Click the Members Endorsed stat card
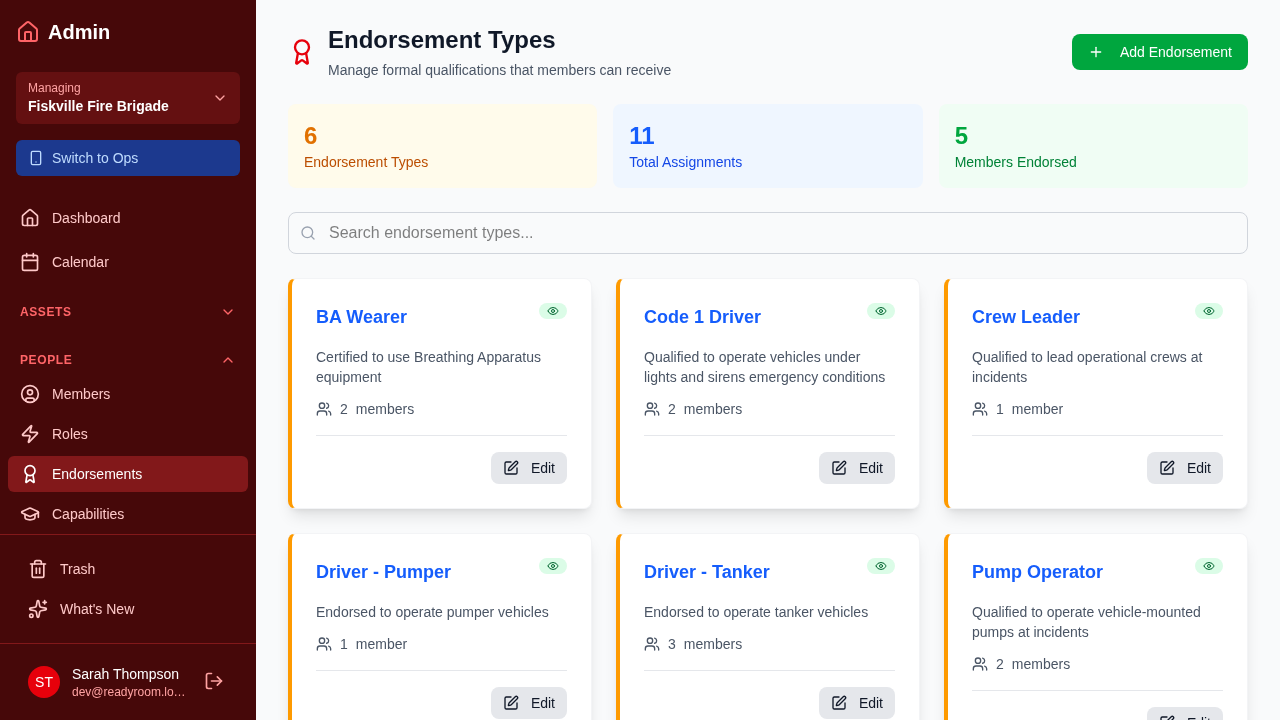1280x720 pixels. tap(1093, 146)
